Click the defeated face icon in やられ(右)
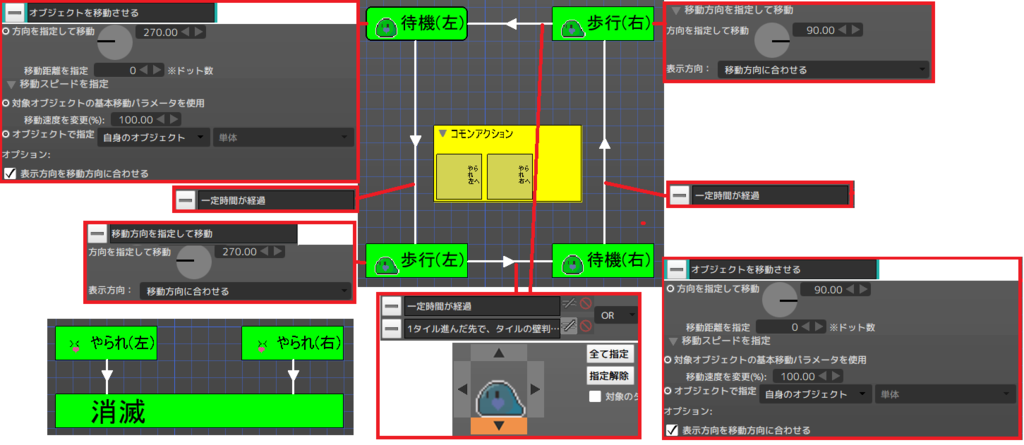 point(262,345)
